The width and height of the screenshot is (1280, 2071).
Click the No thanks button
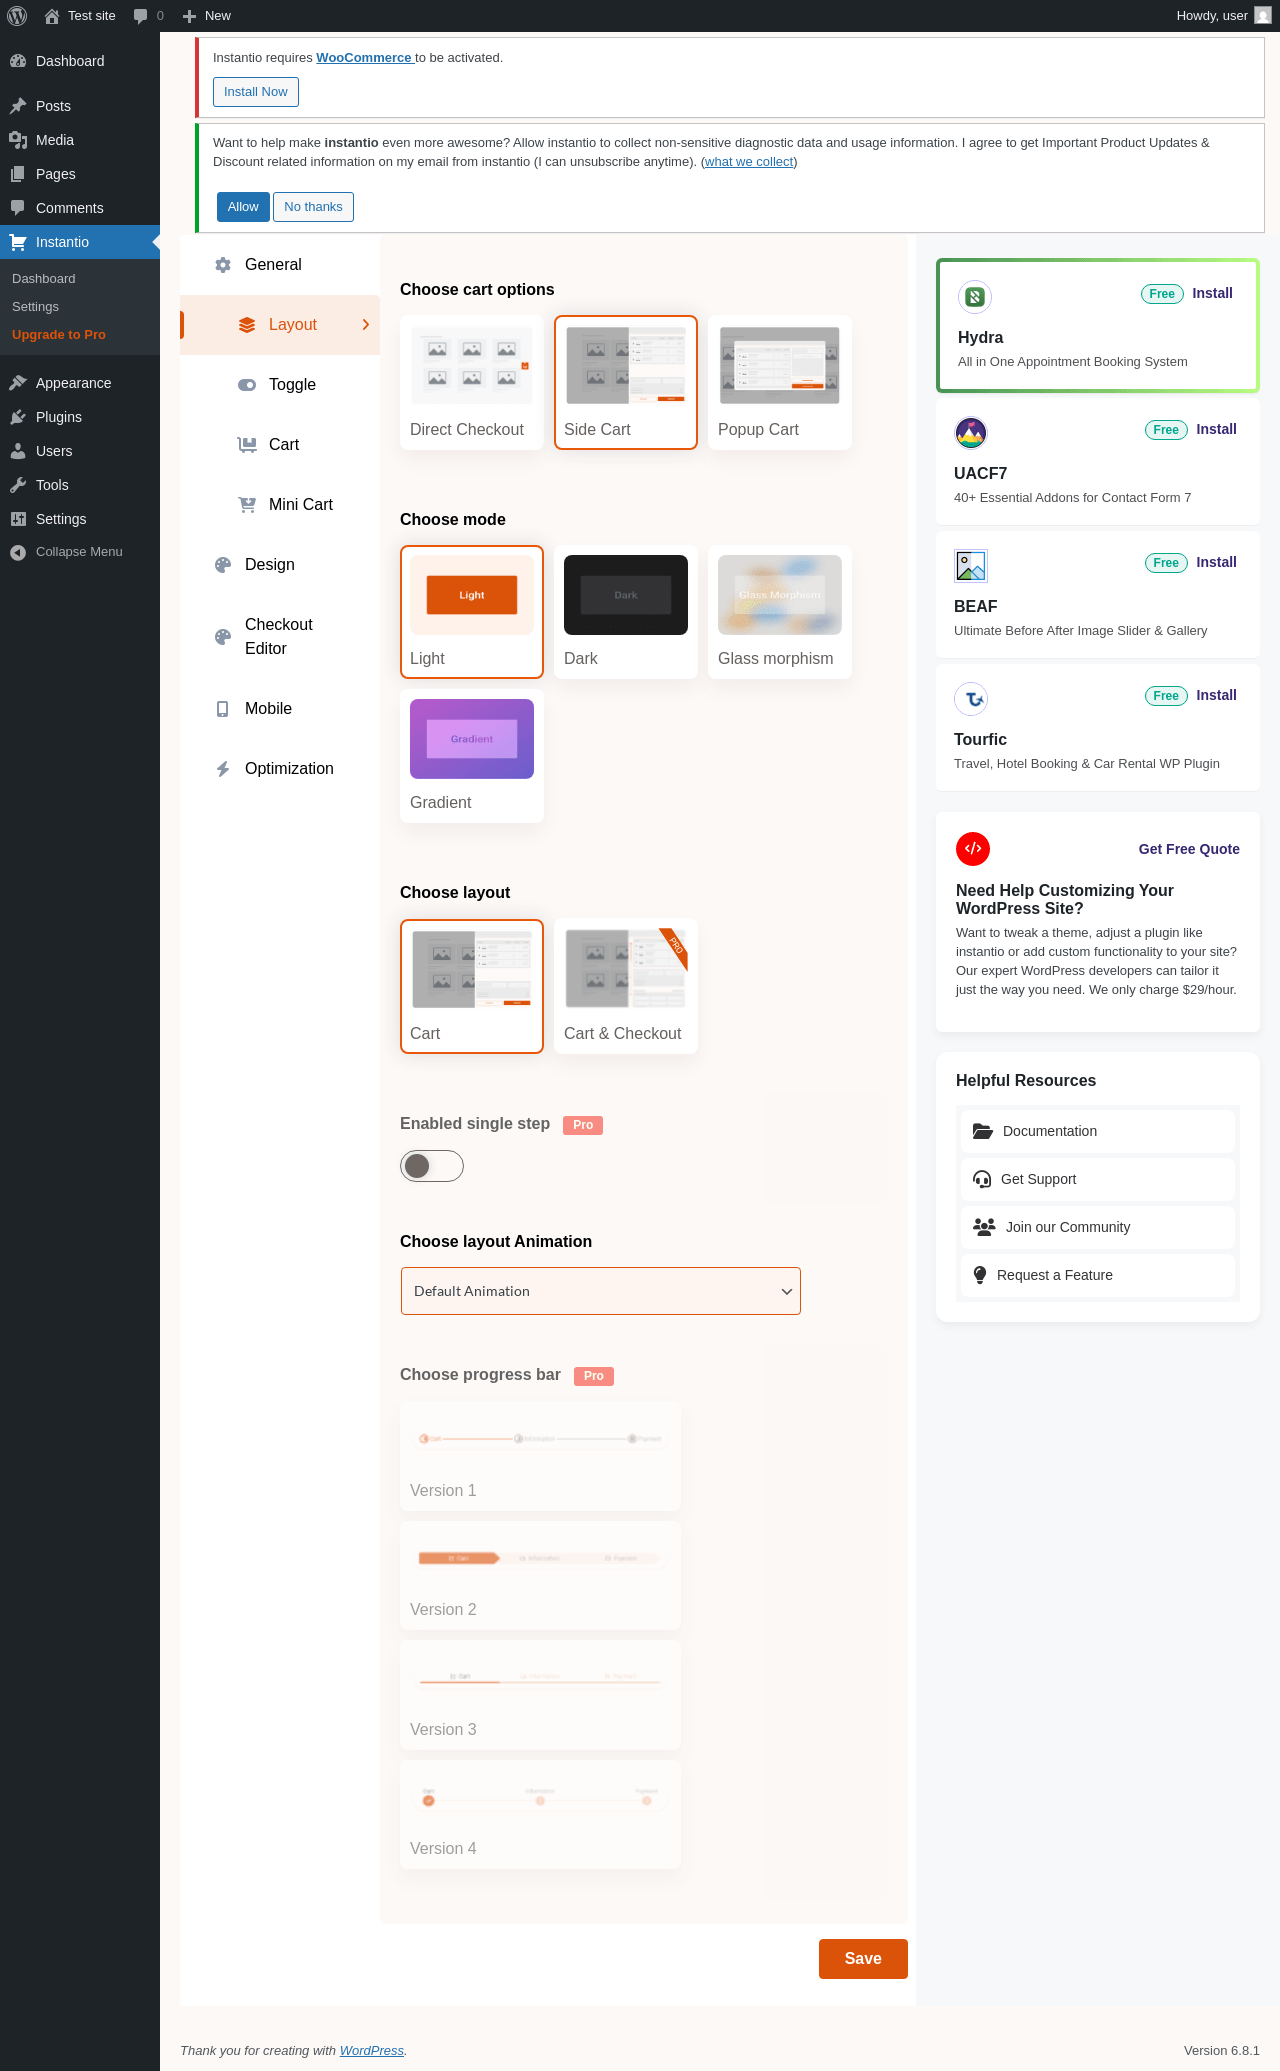313,207
